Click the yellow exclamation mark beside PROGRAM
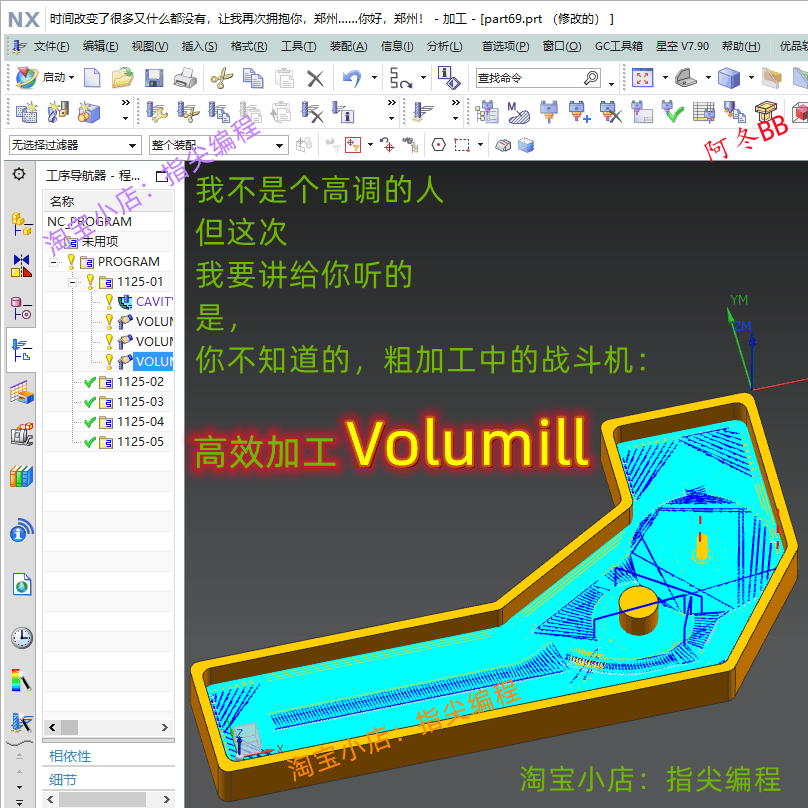This screenshot has height=808, width=808. pyautogui.click(x=72, y=261)
